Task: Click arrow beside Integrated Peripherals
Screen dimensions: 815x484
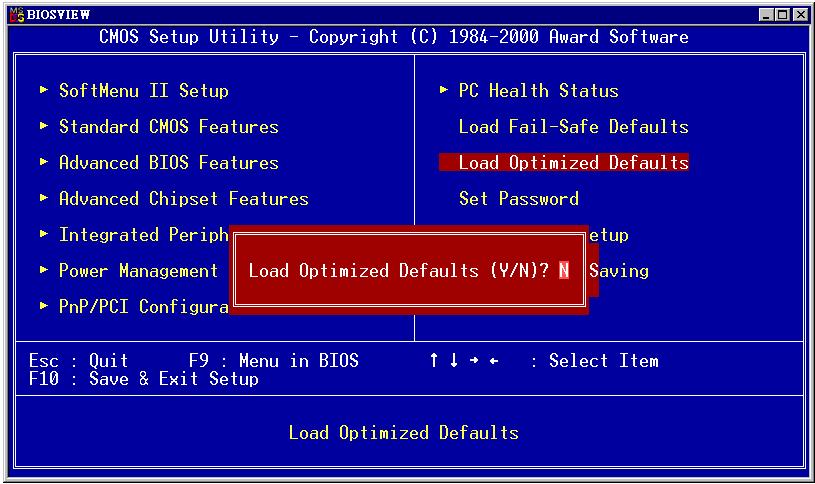Action: click(44, 234)
